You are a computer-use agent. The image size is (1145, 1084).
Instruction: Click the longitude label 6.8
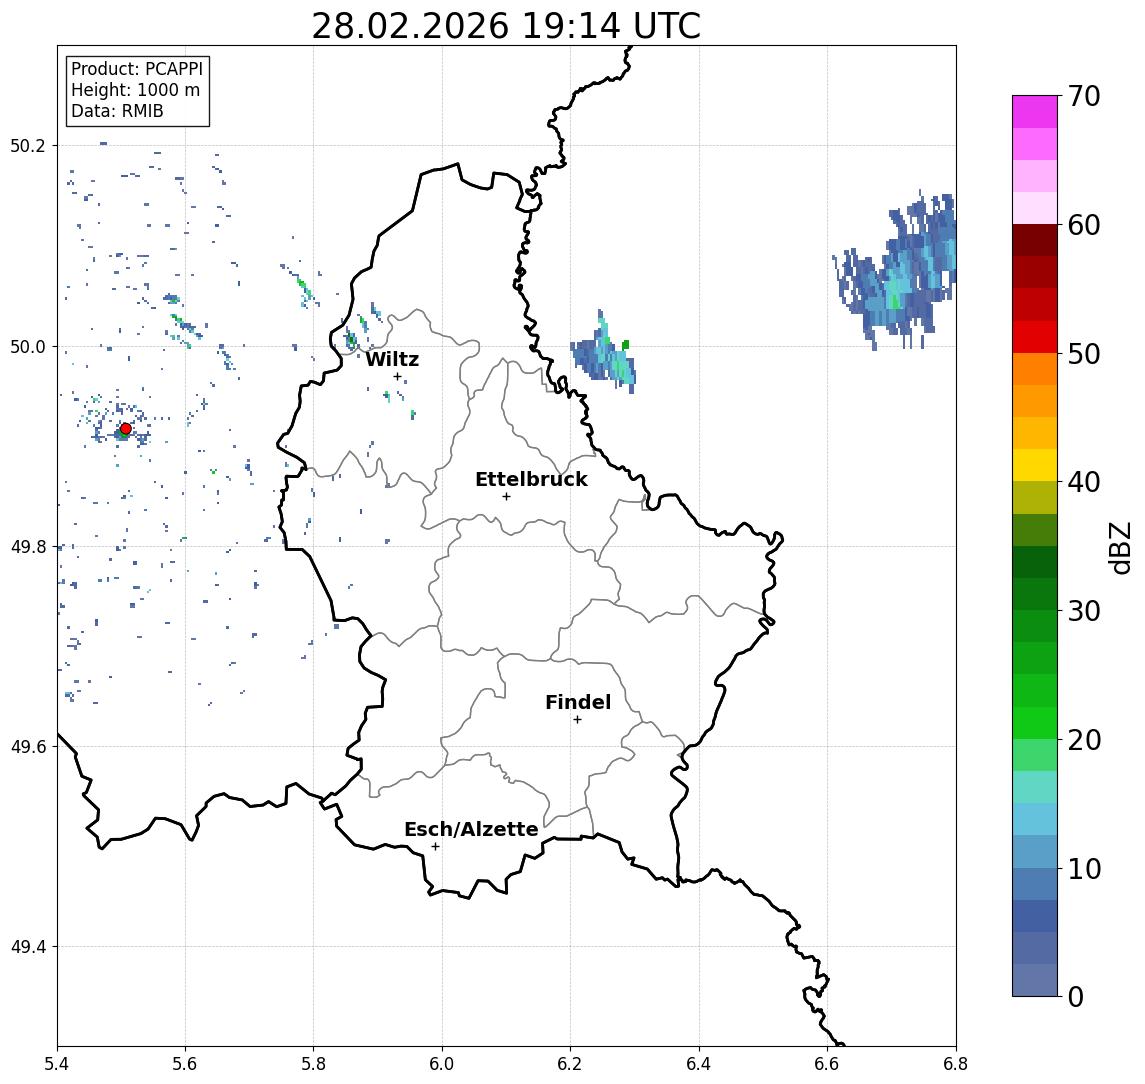955,1064
